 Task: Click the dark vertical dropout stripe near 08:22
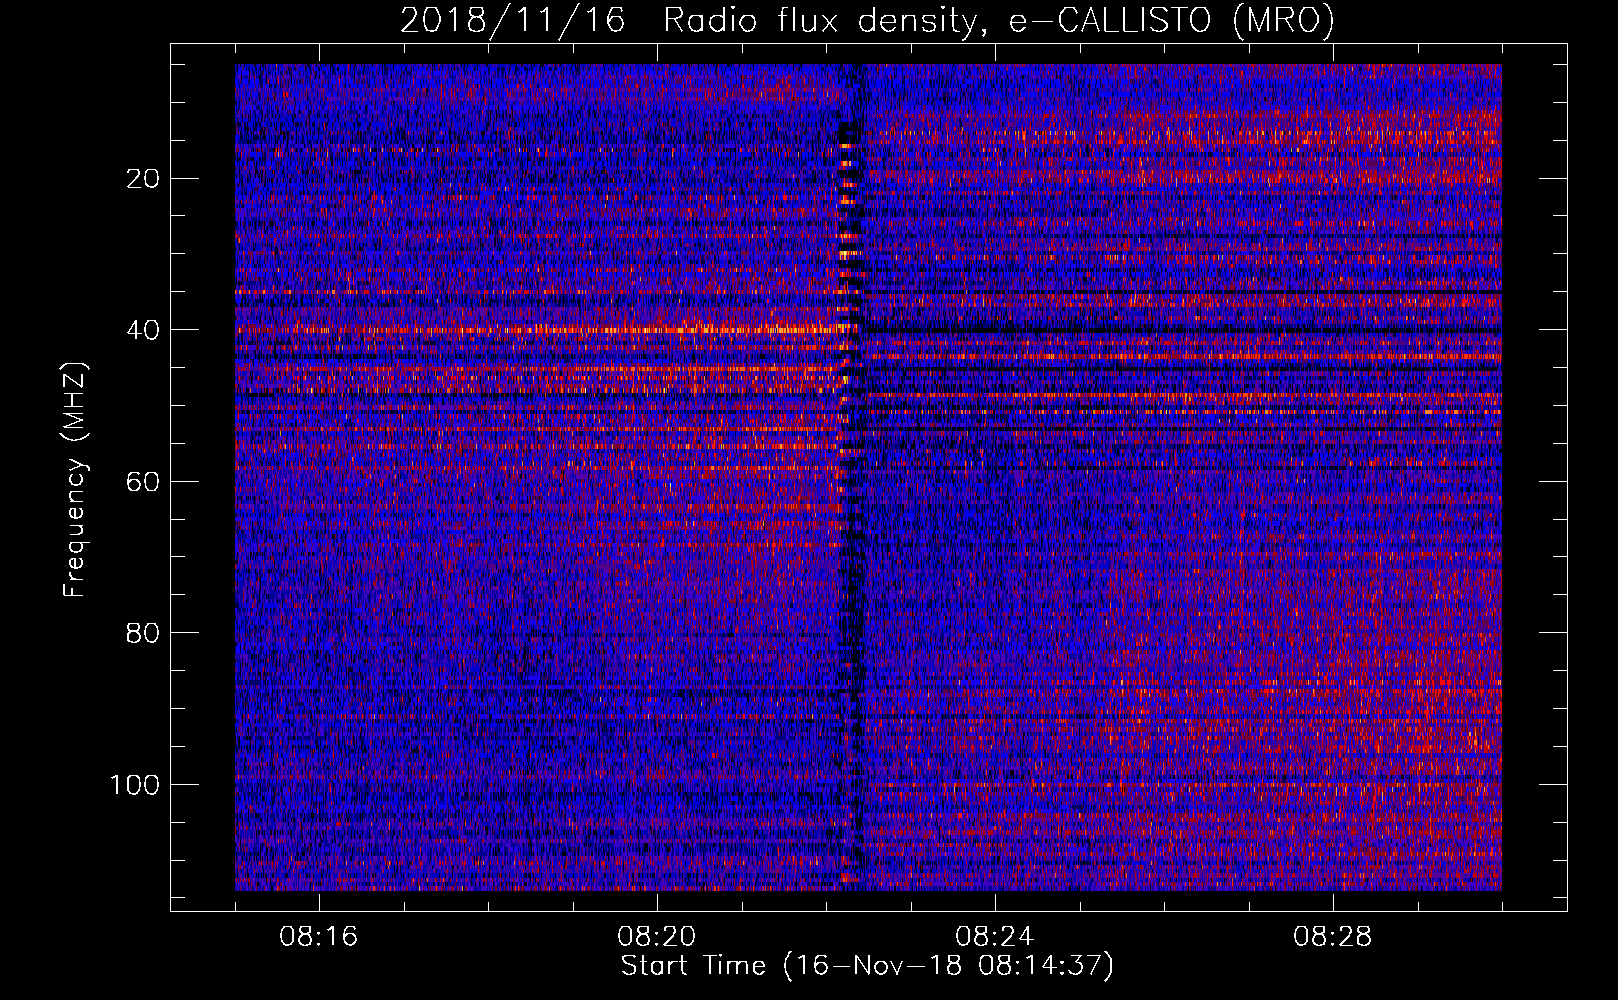852,477
